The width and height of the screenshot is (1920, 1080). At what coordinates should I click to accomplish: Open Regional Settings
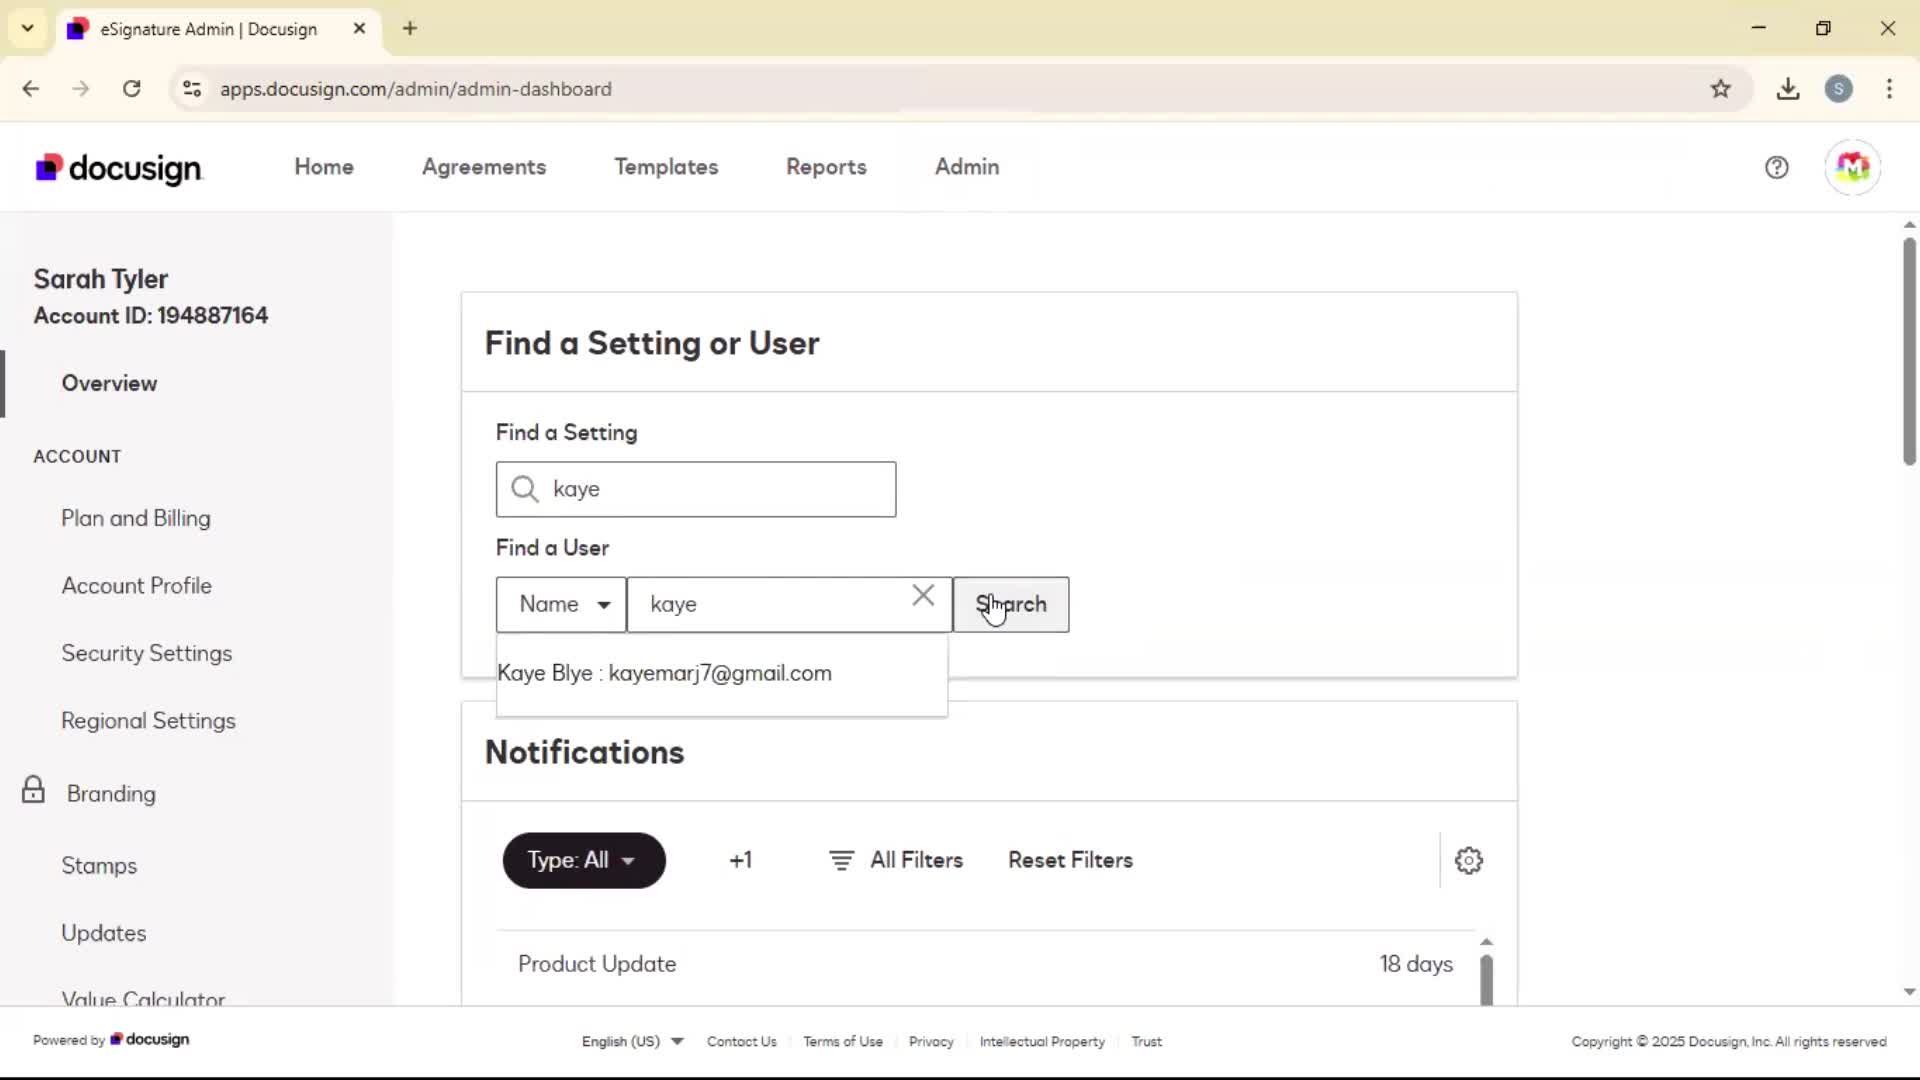pyautogui.click(x=148, y=721)
